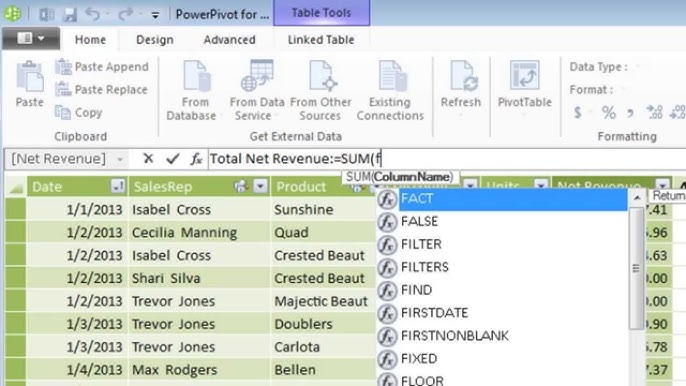Cancel the formula with the X icon
This screenshot has height=386, width=686.
[148, 158]
